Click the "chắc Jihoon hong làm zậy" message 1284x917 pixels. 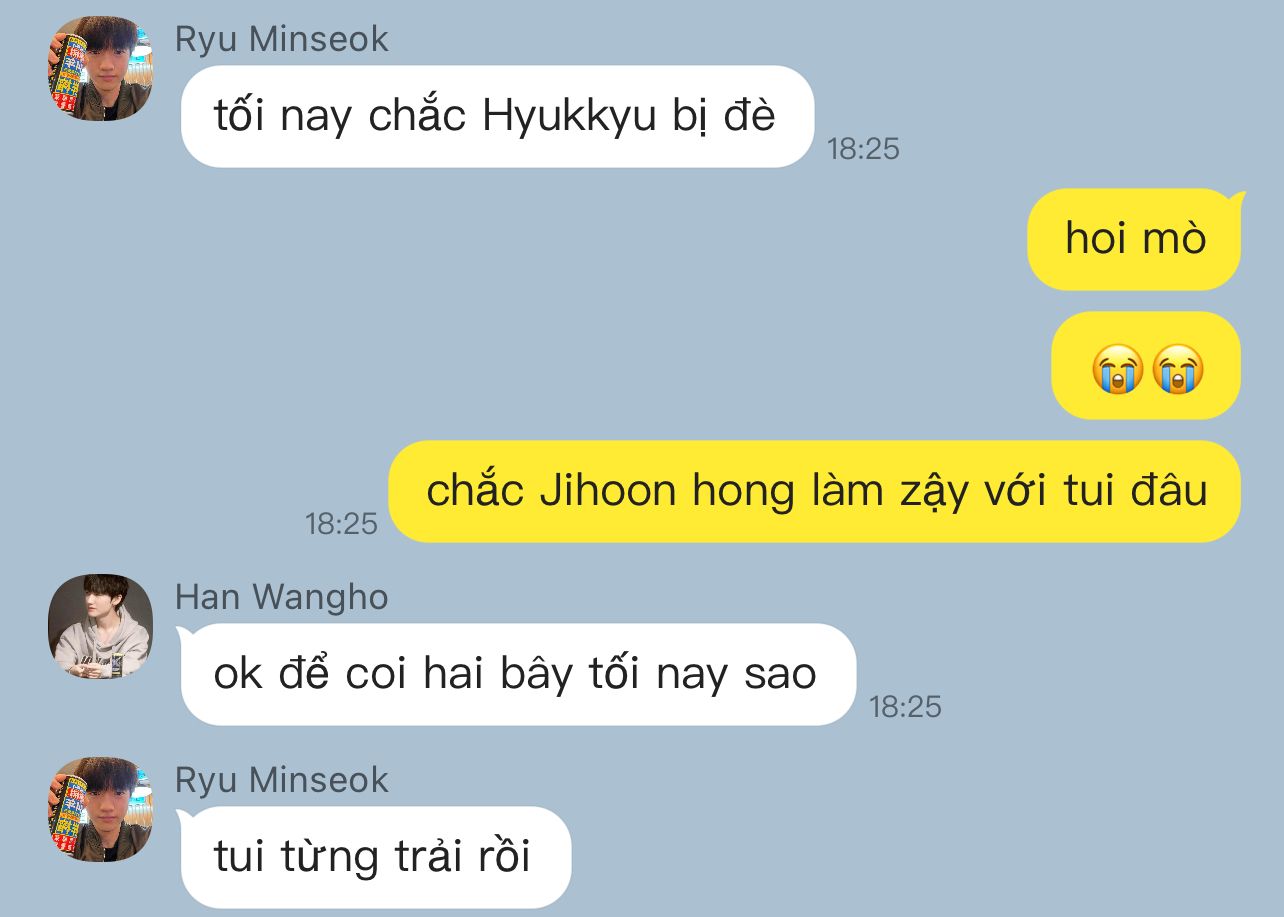point(815,491)
